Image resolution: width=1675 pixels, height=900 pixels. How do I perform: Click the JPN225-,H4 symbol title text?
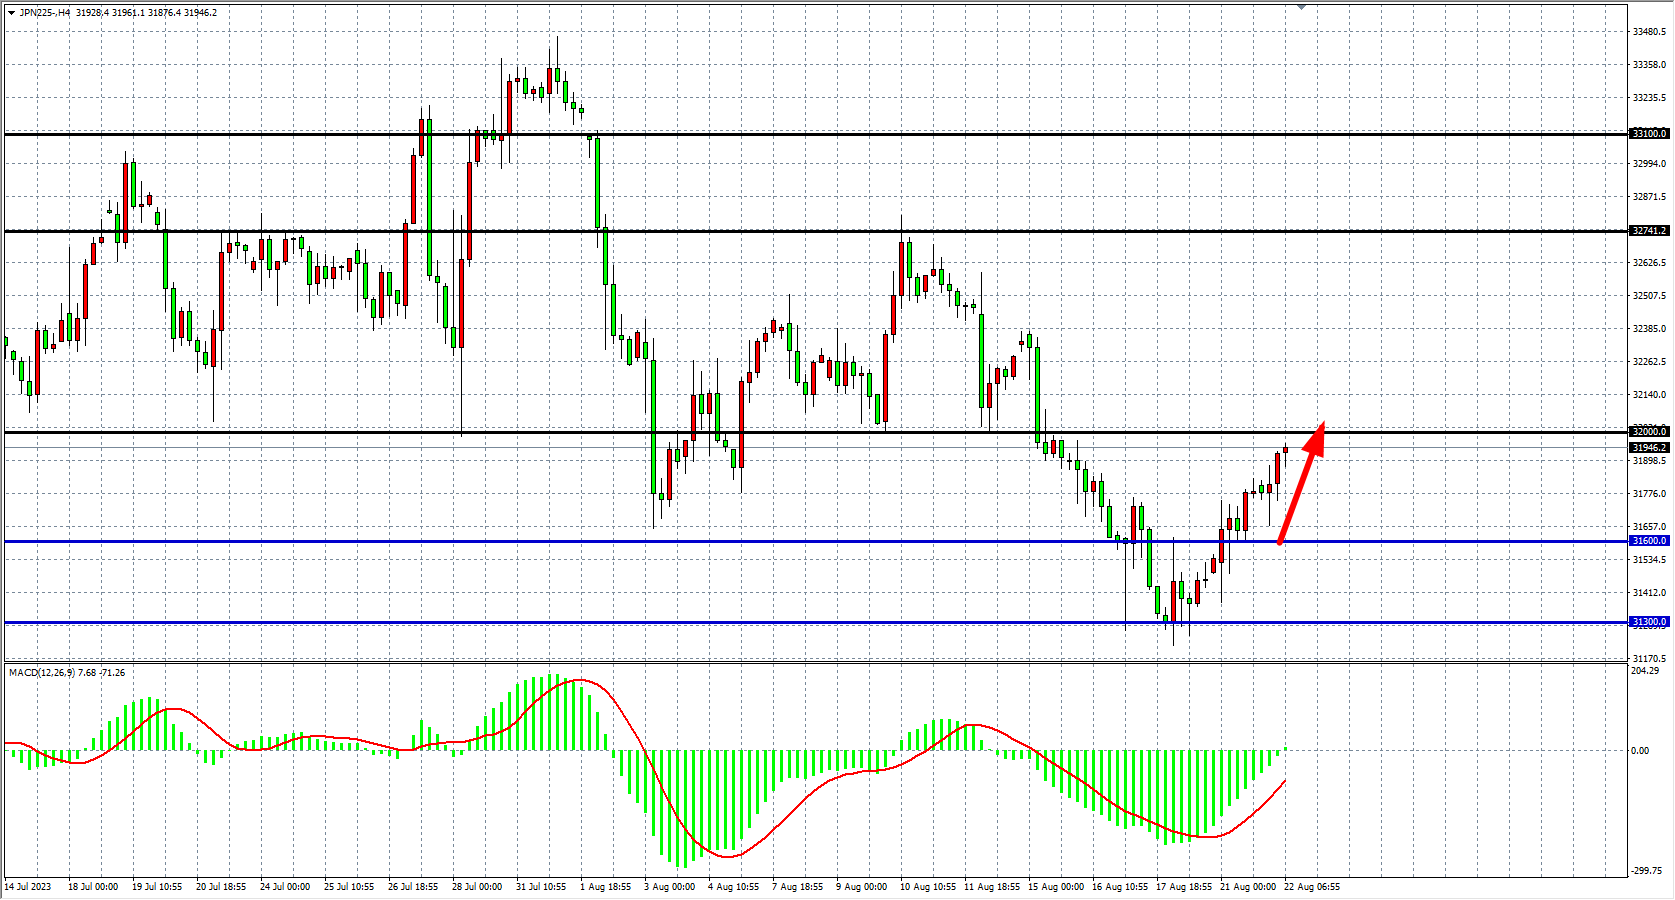45,13
